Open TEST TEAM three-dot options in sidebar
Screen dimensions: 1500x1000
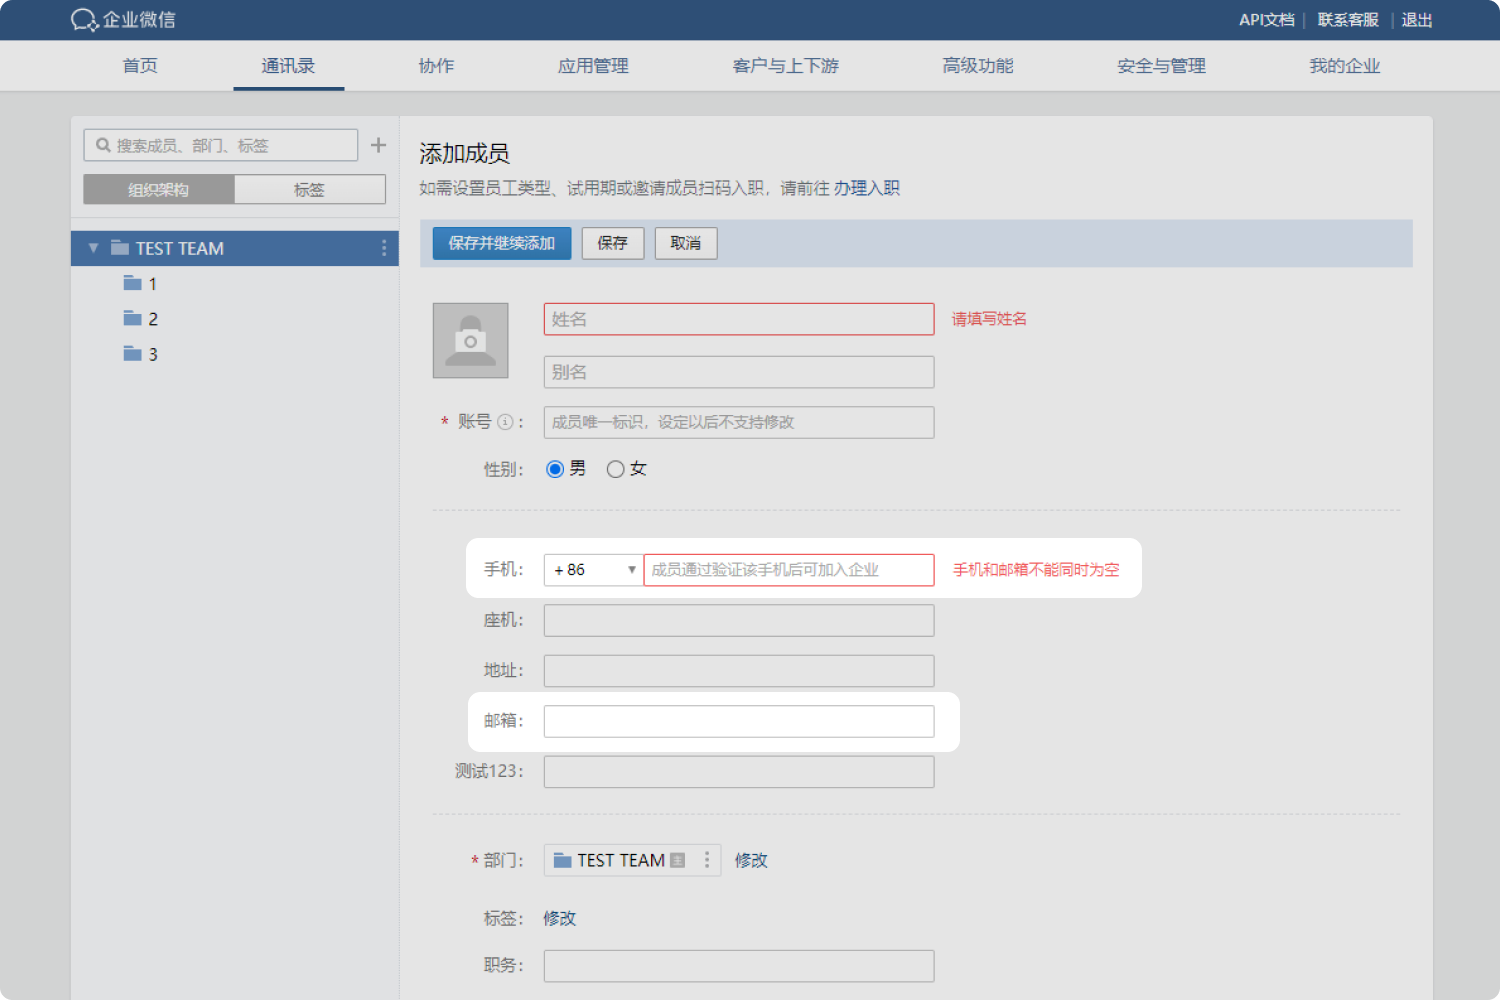click(x=384, y=248)
